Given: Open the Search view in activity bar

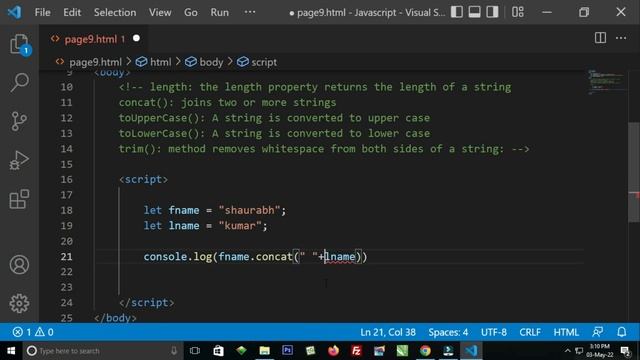Looking at the screenshot, I should tap(19, 82).
